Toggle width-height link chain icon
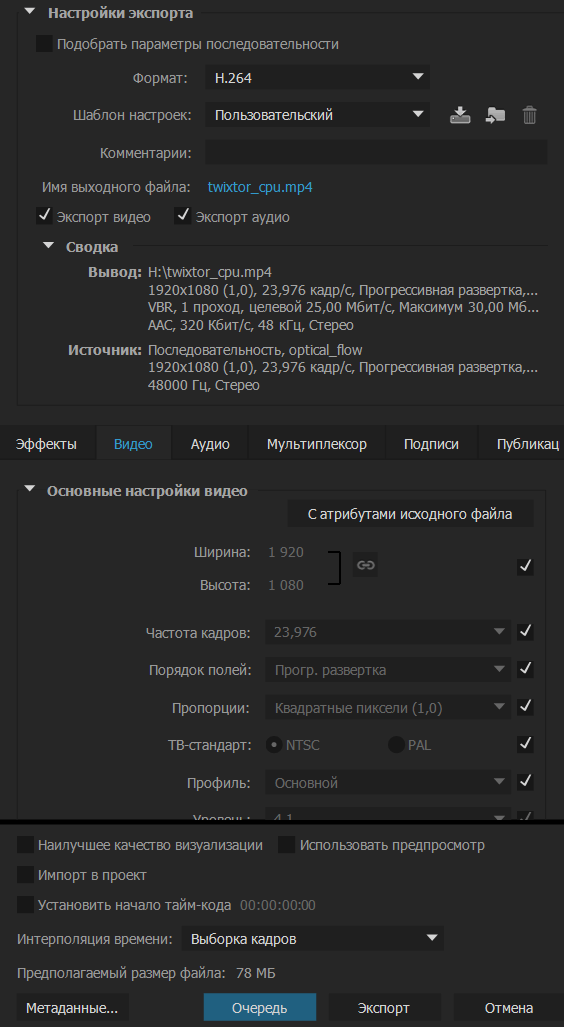Viewport: 564px width, 1027px height. pyautogui.click(x=366, y=565)
